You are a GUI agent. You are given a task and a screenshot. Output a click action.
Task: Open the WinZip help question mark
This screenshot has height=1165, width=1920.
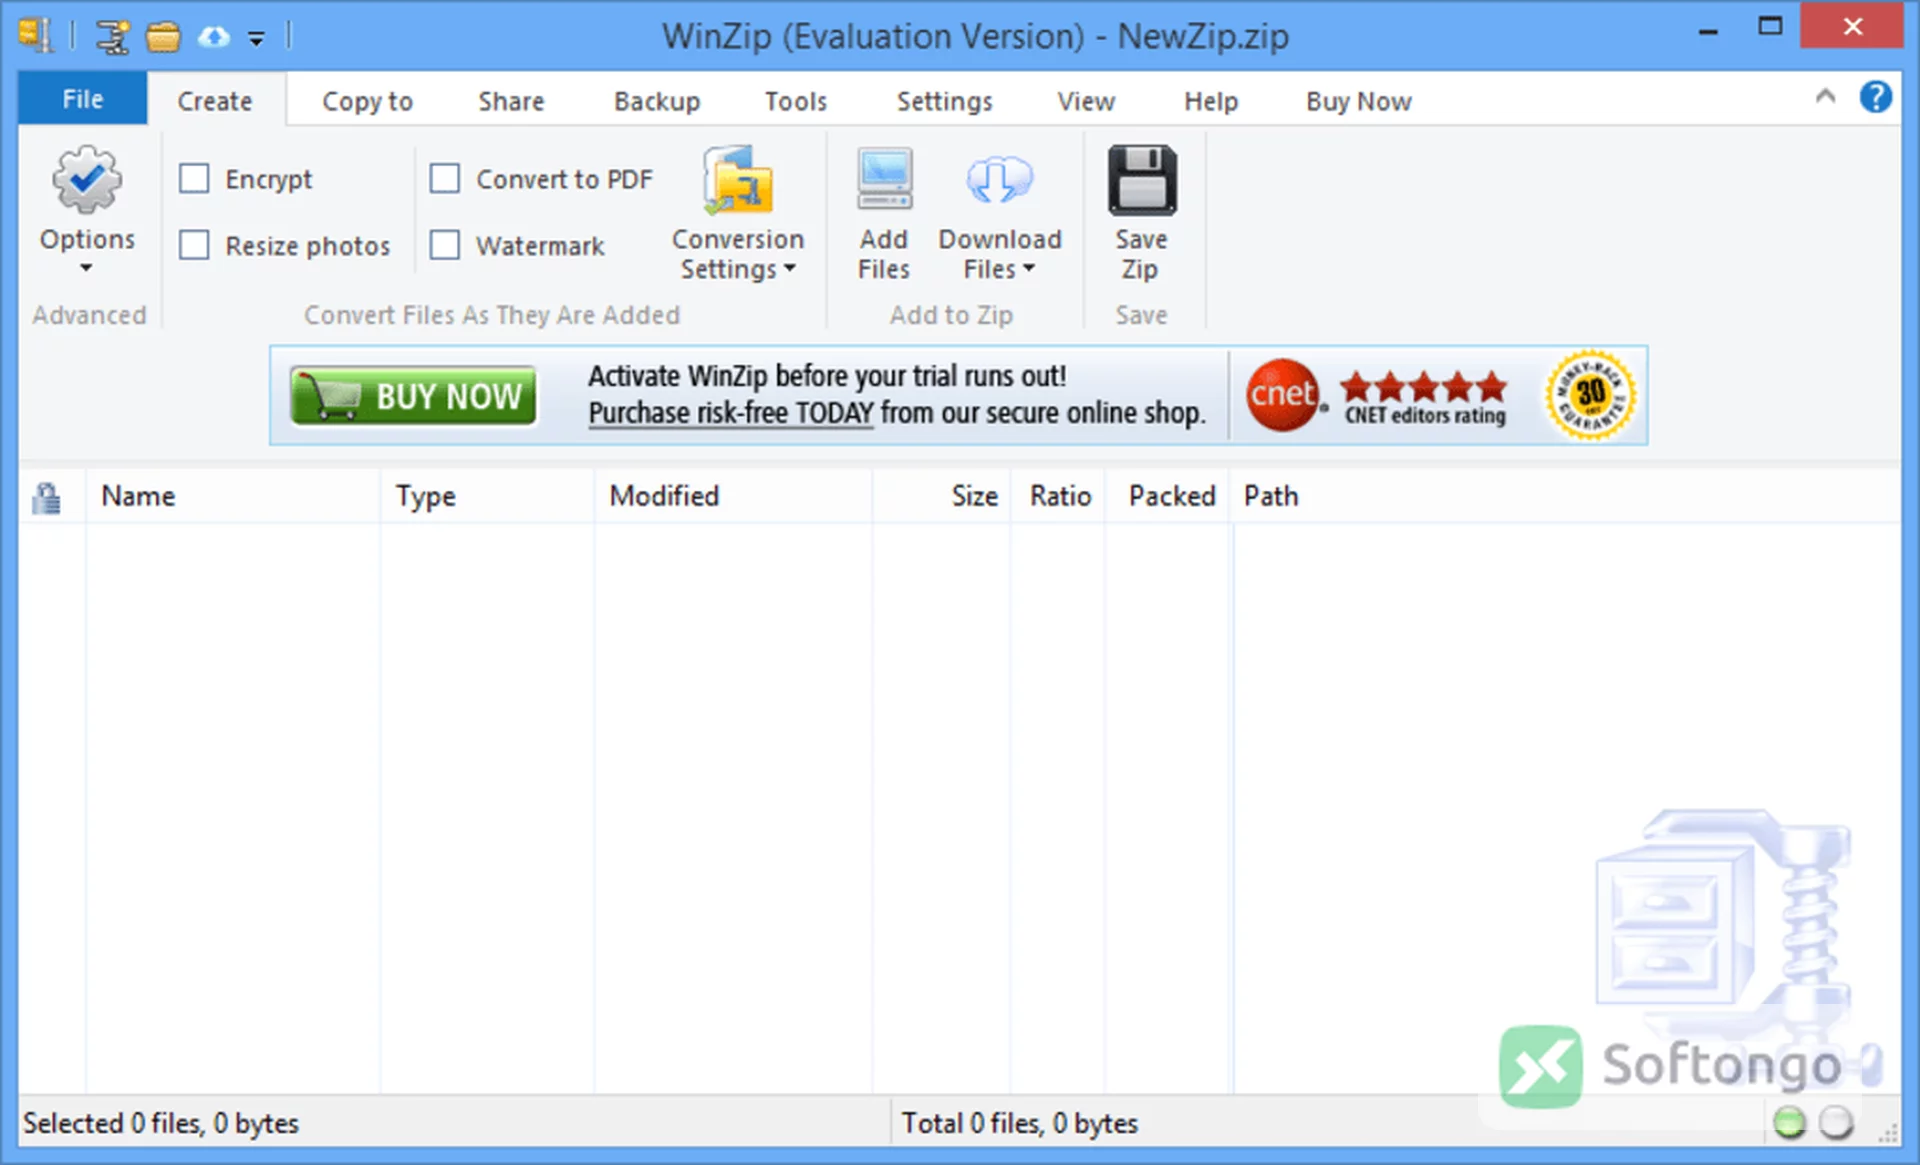tap(1875, 97)
